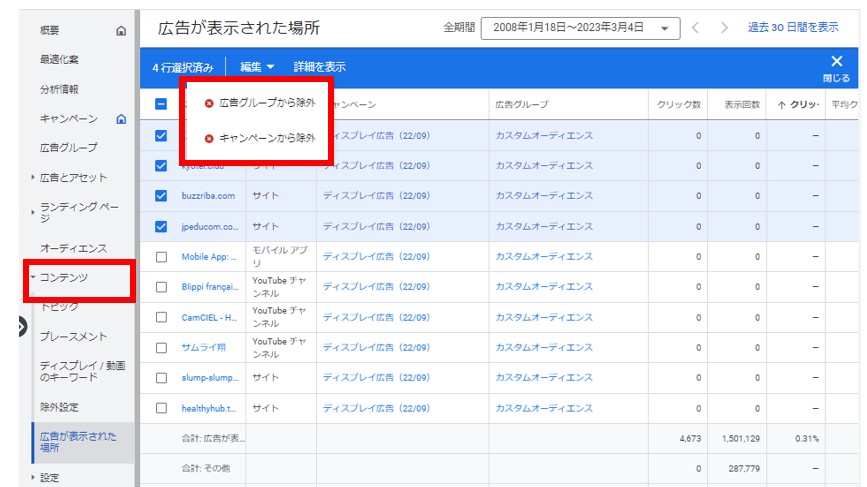Screen dimensions: 867x487
Task: Open 除外設定 in the sidebar
Action: (59, 407)
